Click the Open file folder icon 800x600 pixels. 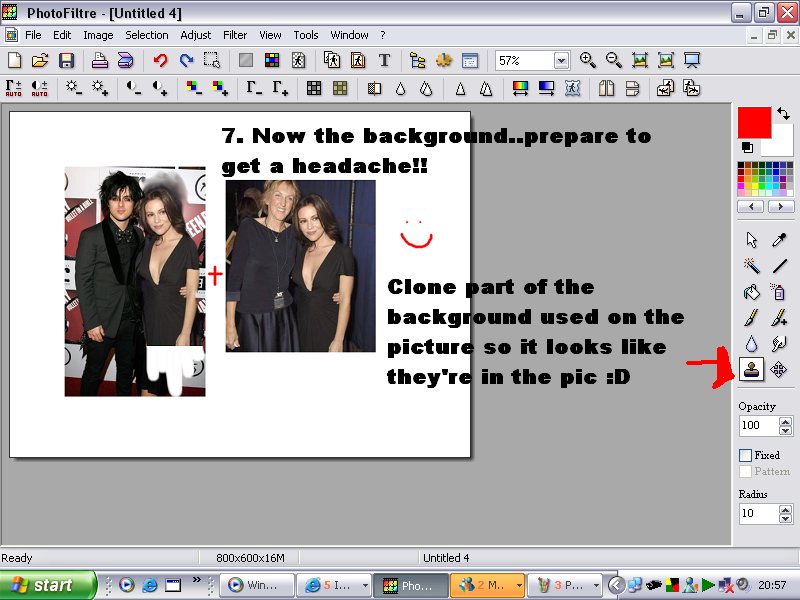tap(40, 60)
